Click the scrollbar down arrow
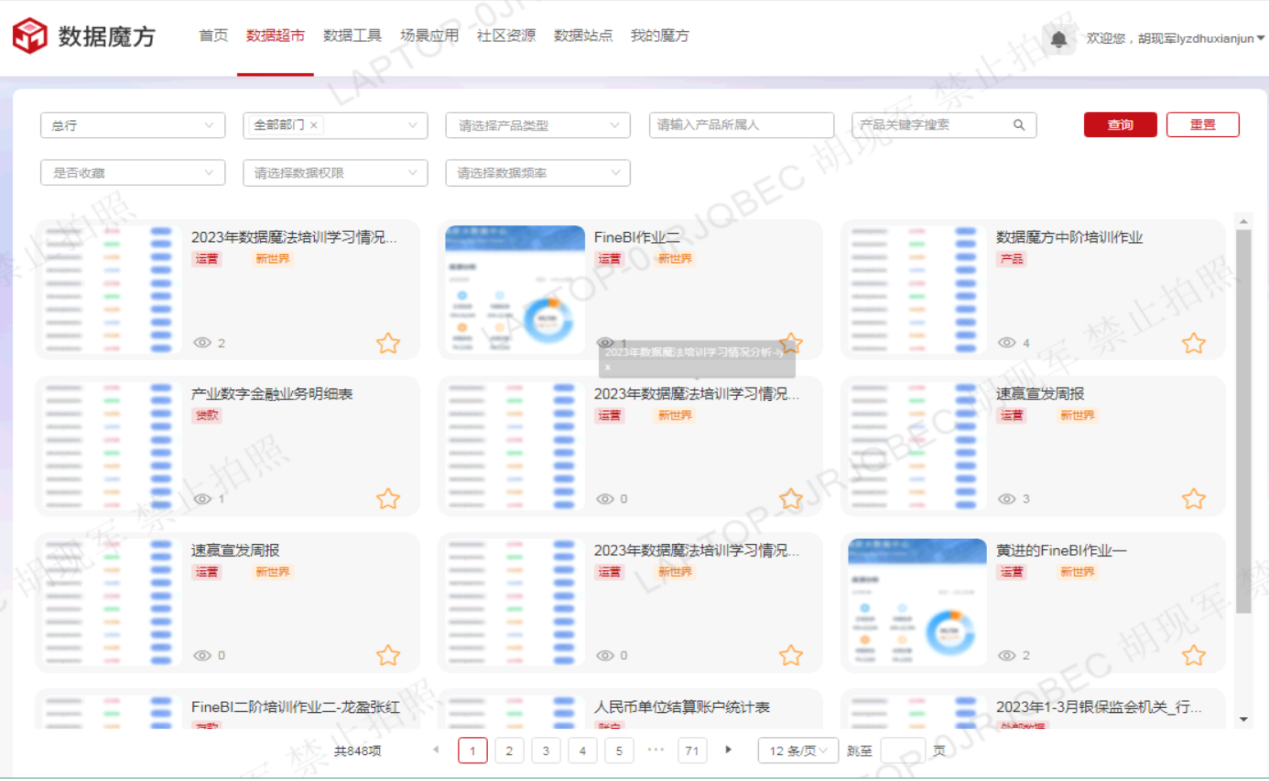The image size is (1269, 781). pyautogui.click(x=1243, y=719)
